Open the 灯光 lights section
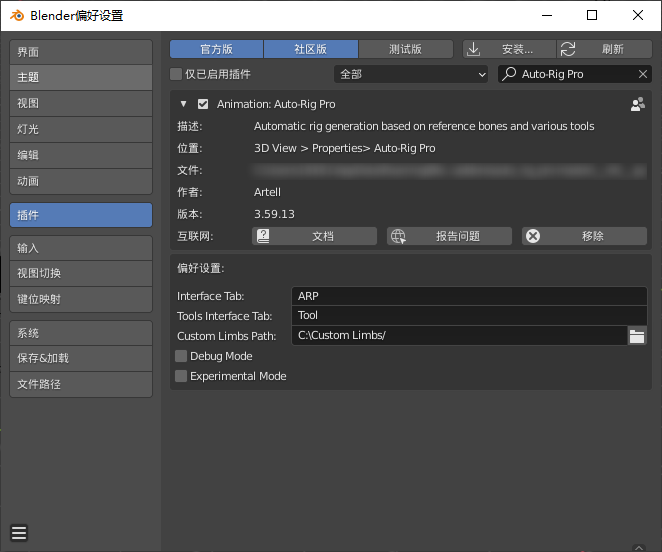Image resolution: width=662 pixels, height=552 pixels. coord(81,129)
